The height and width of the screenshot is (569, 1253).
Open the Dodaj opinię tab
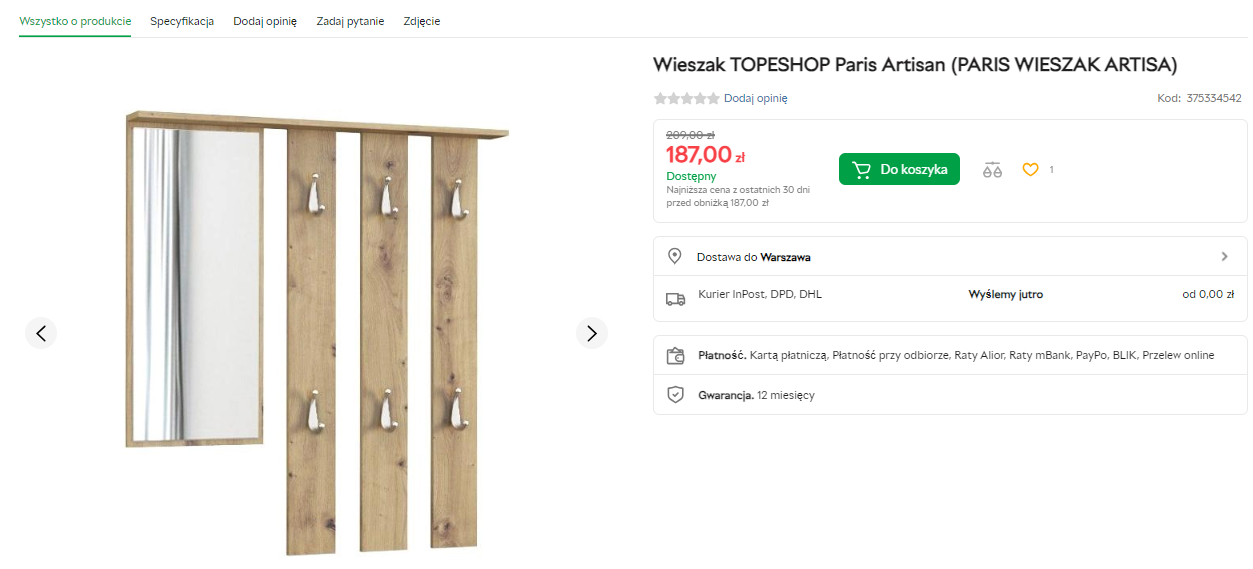coord(265,21)
